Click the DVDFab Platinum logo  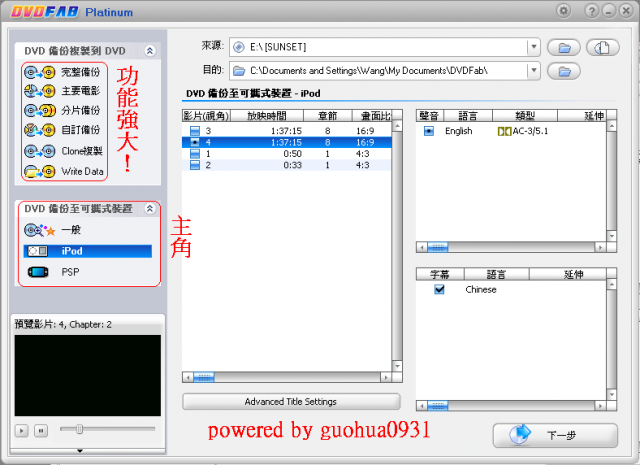[x=72, y=11]
